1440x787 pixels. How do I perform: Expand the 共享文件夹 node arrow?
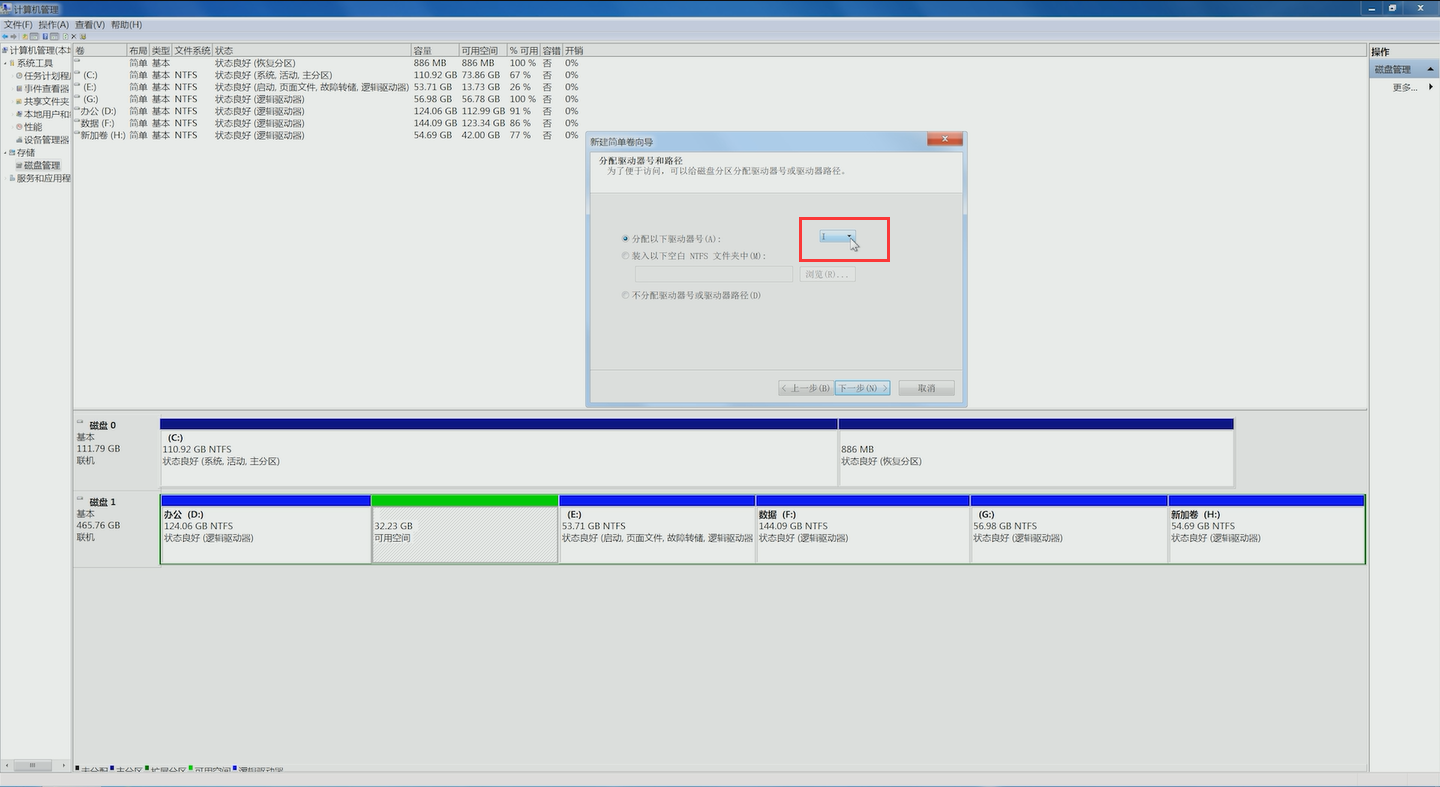pyautogui.click(x=11, y=101)
